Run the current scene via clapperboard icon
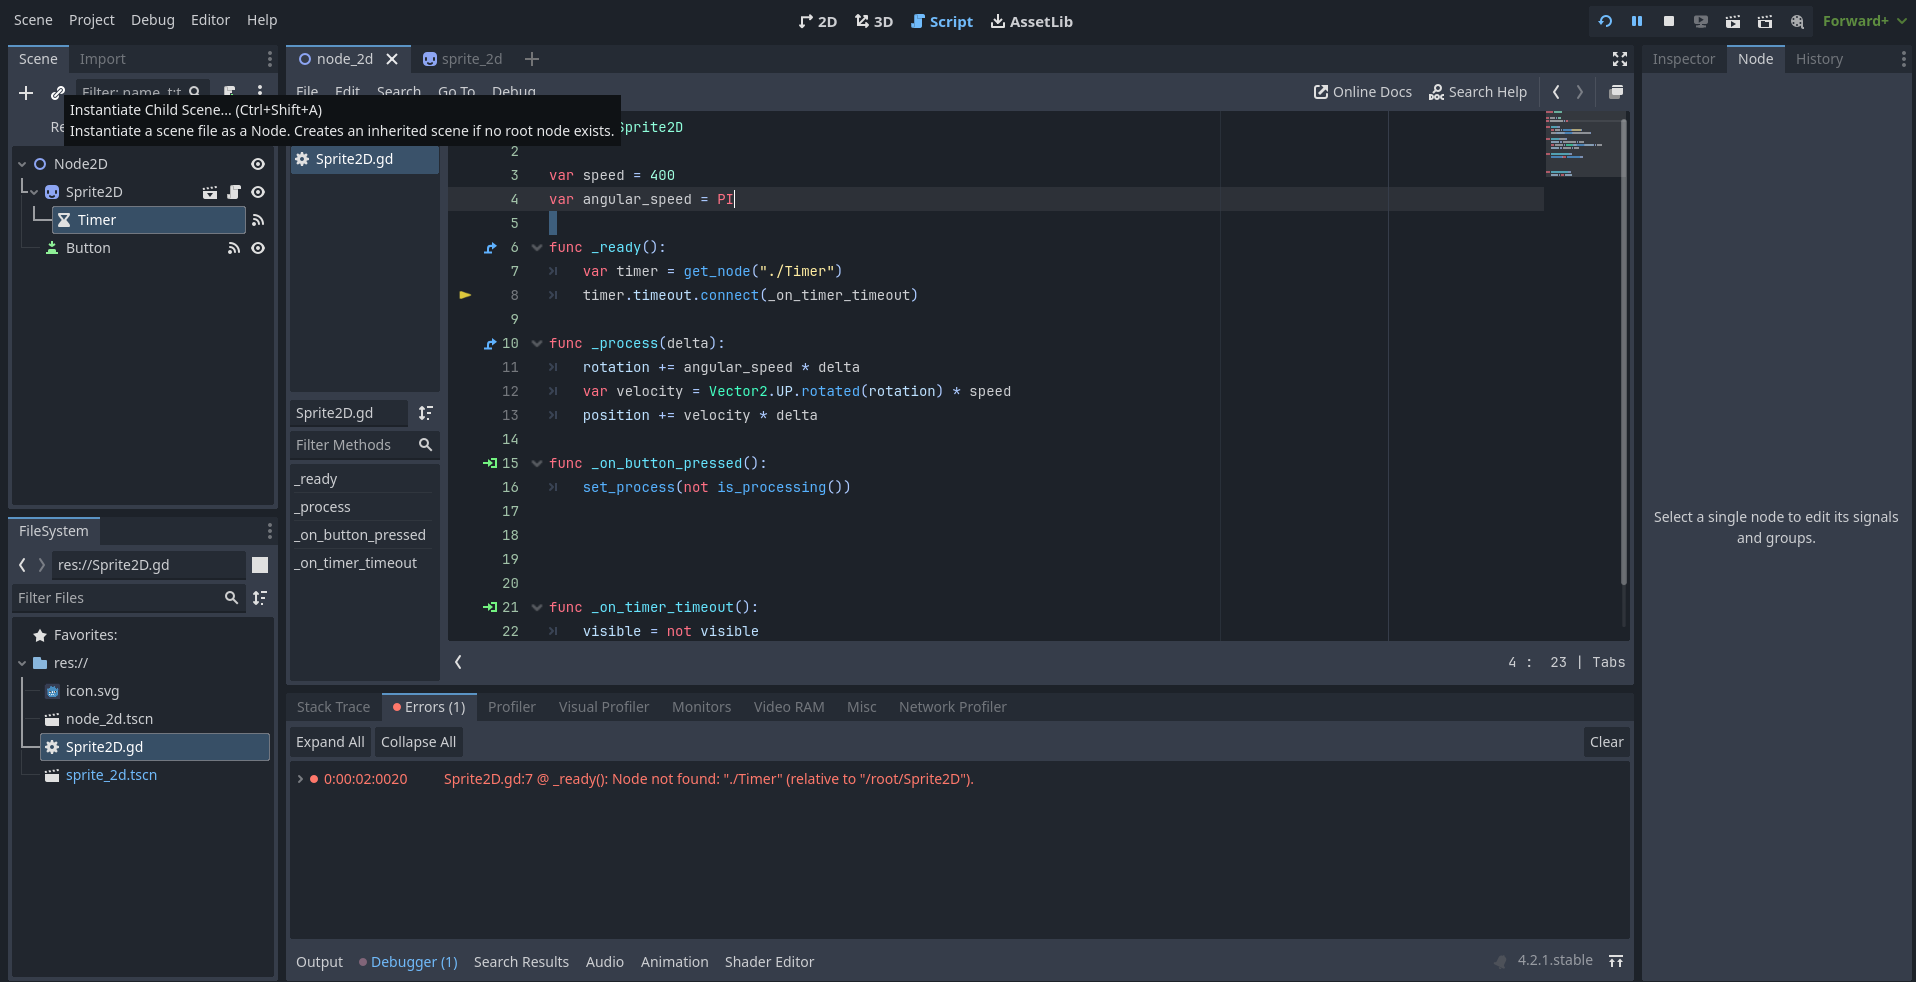1916x982 pixels. [x=1733, y=21]
